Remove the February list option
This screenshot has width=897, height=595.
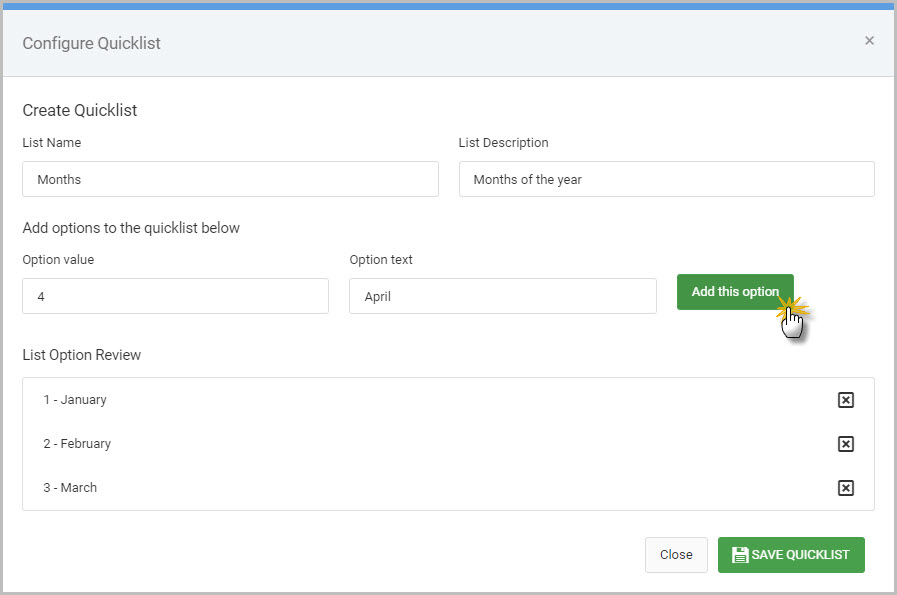click(846, 444)
